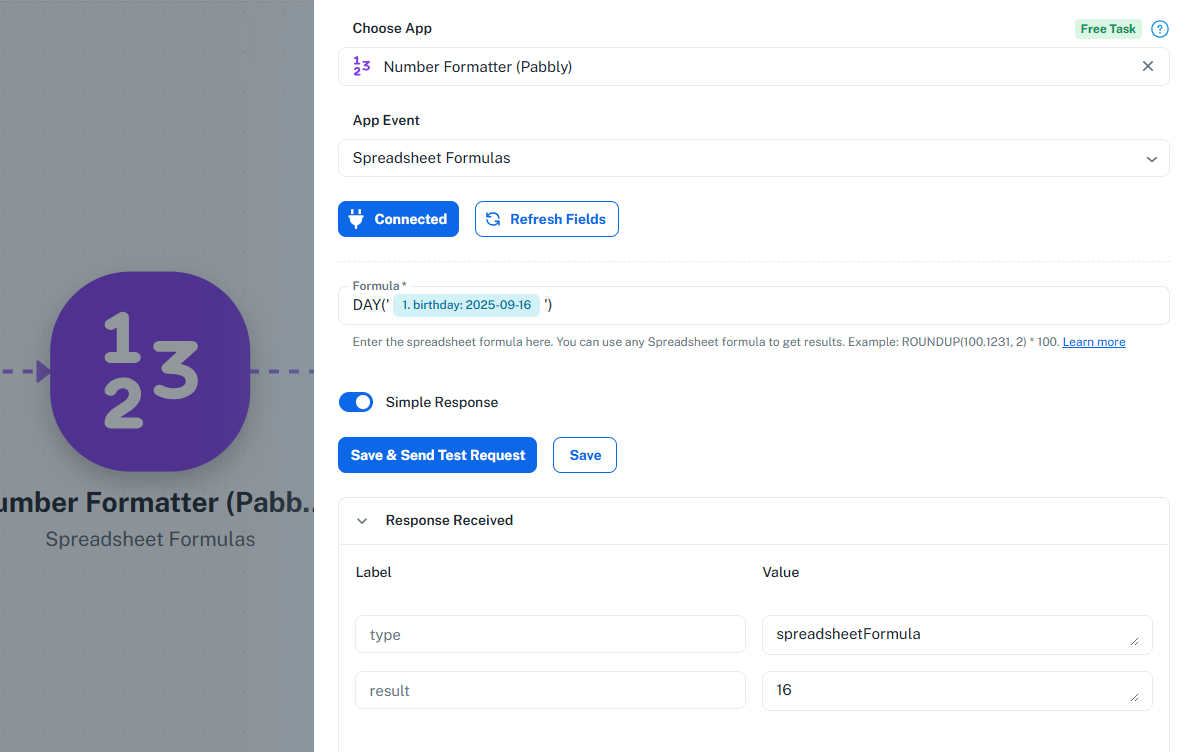The width and height of the screenshot is (1184, 752).
Task: Click the Save button
Action: [584, 455]
